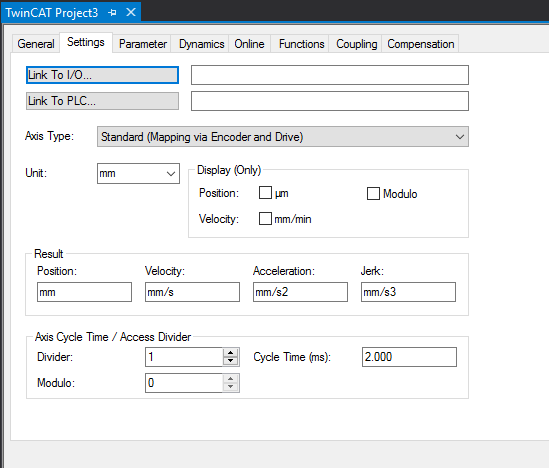Switch to the Coupling tab
The height and width of the screenshot is (468, 549).
[356, 44]
